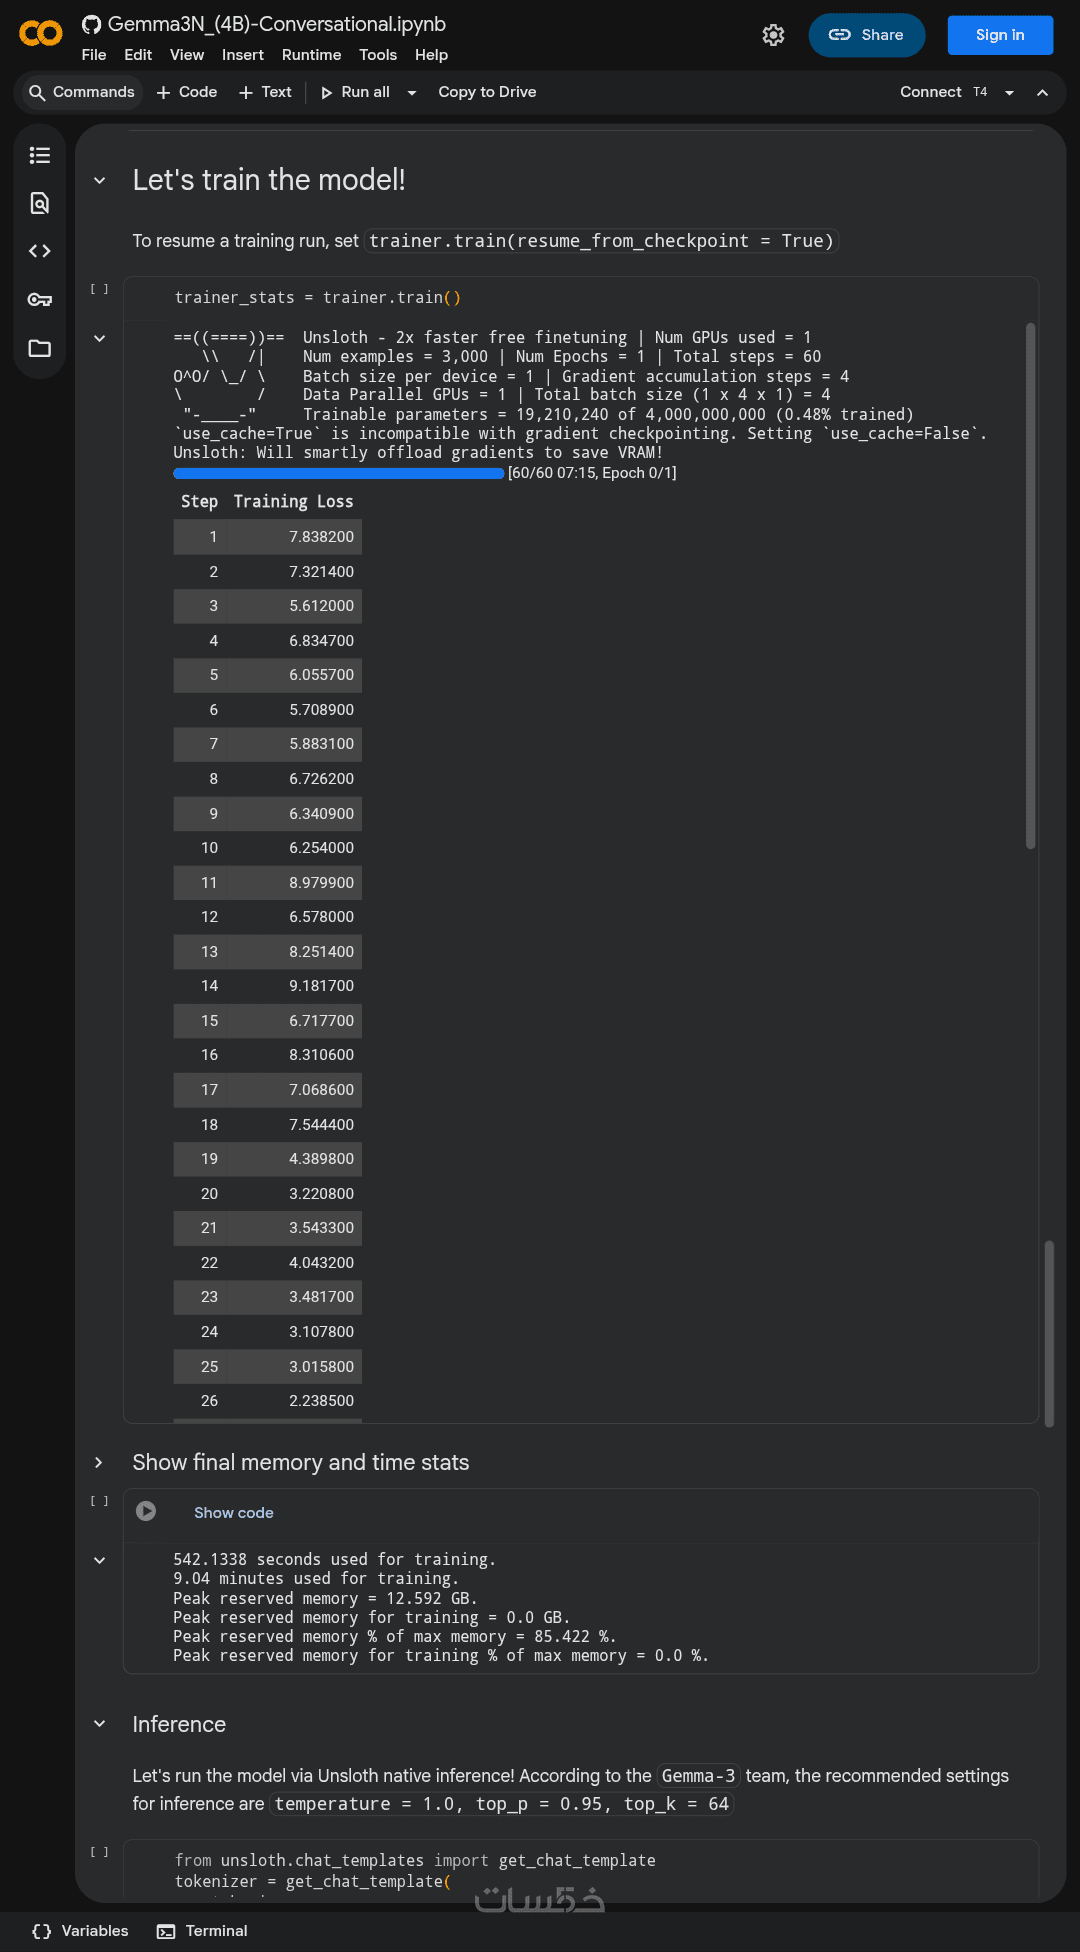Click the Share button

866,35
